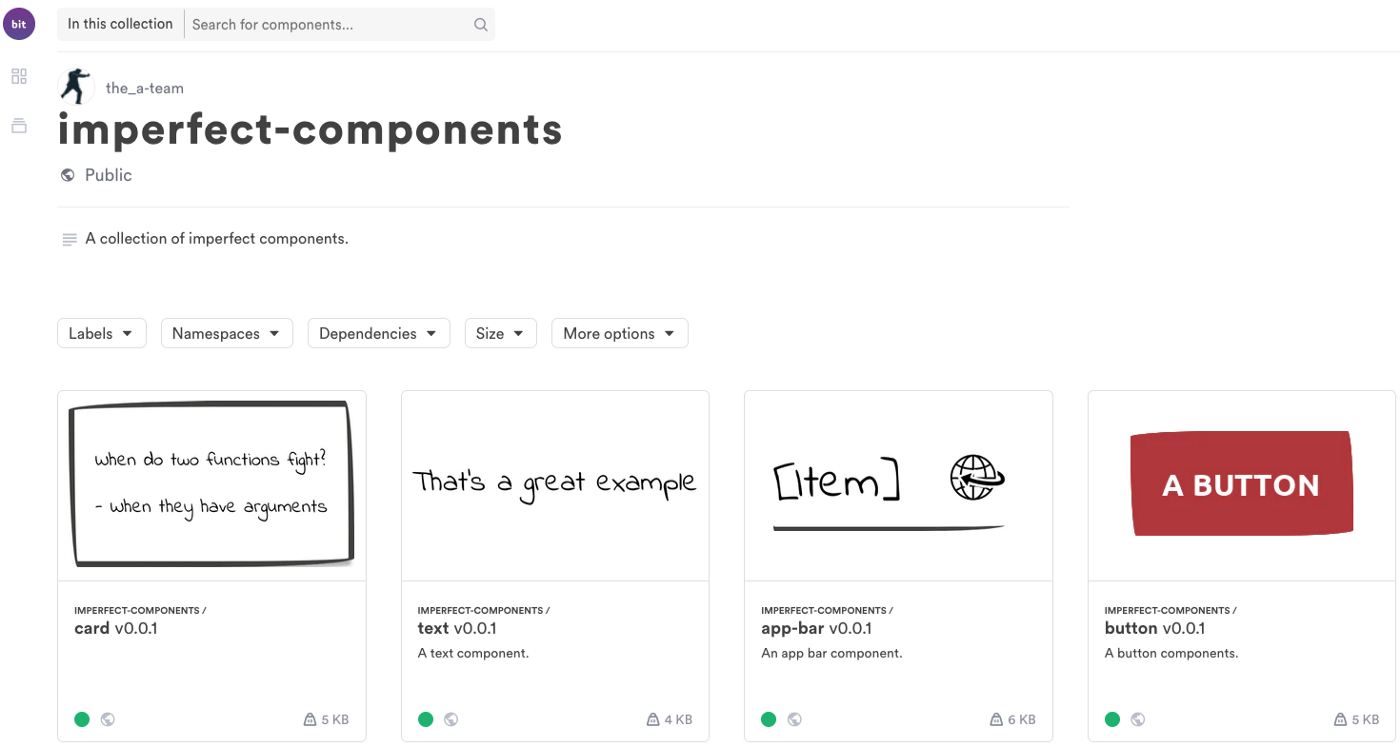The height and width of the screenshot is (746, 1400).
Task: Open the the_a-team owner link
Action: 145,88
